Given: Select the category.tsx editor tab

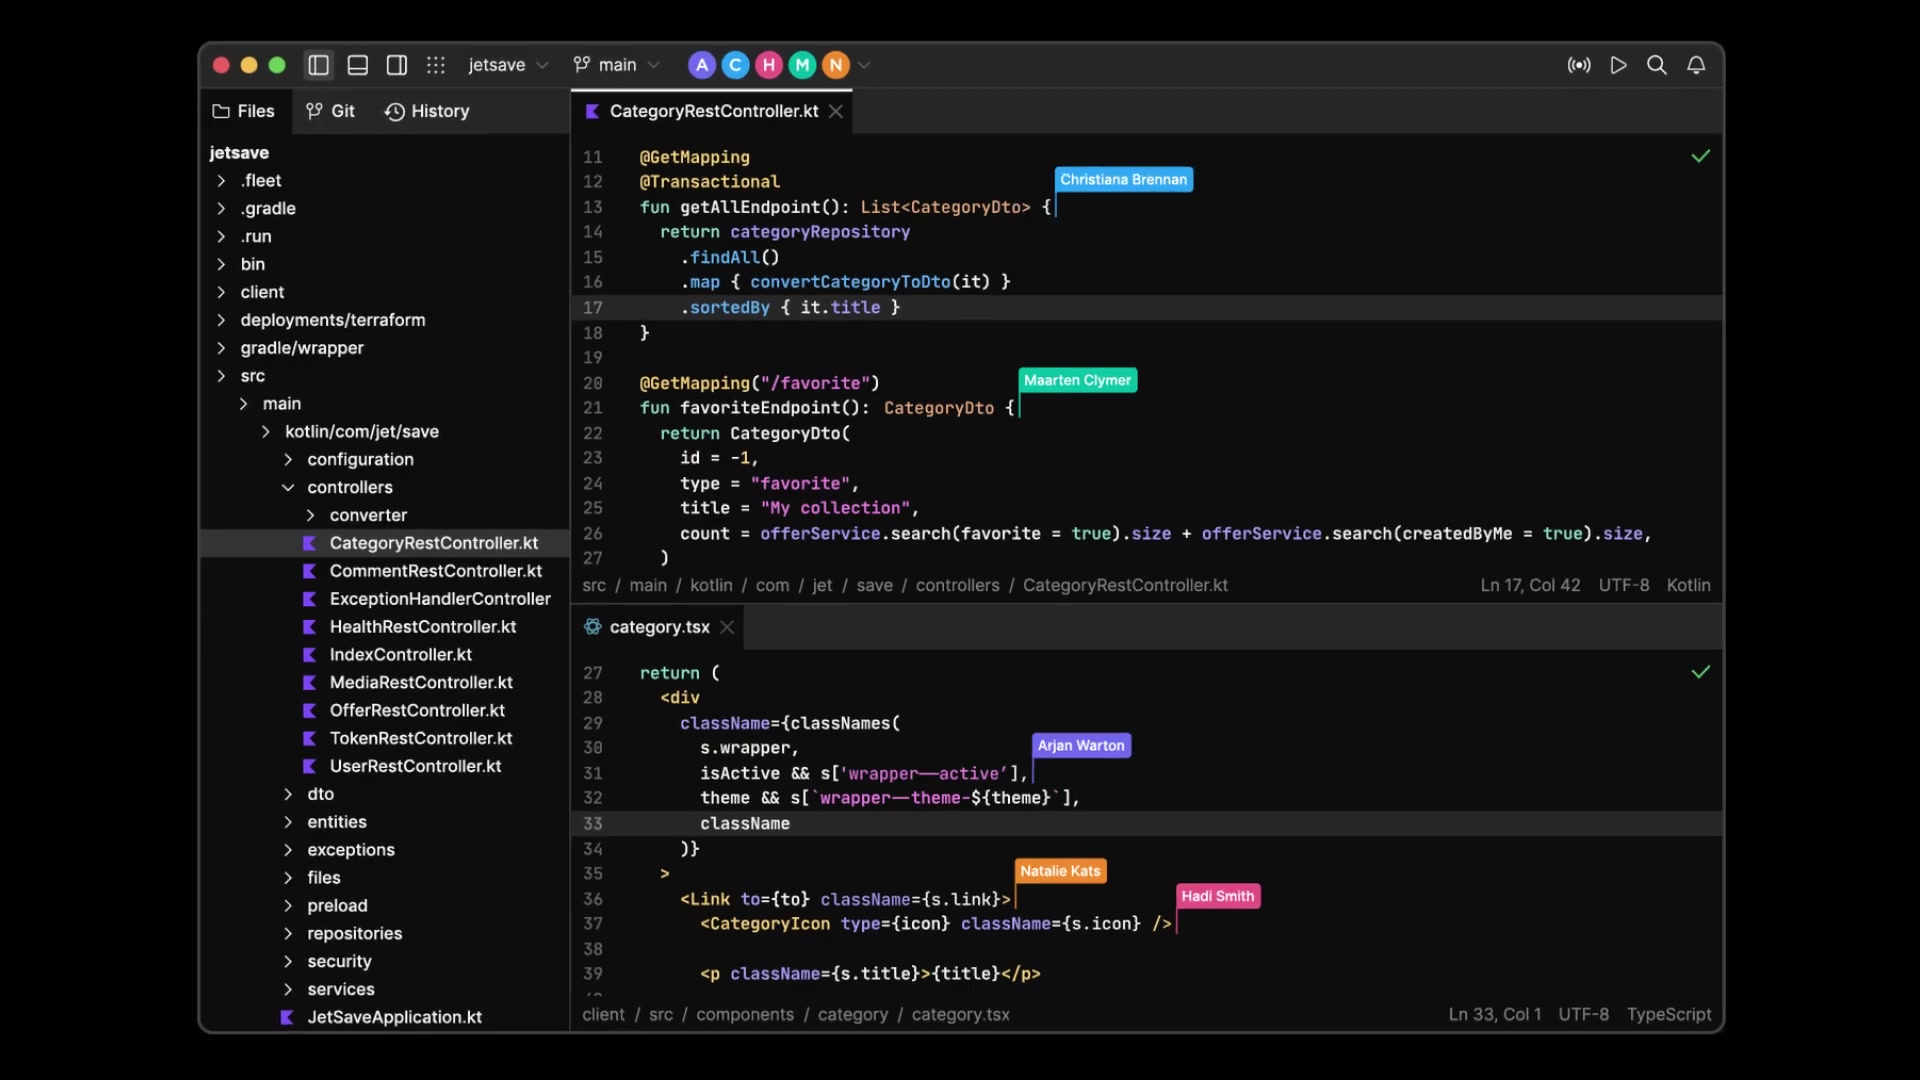Looking at the screenshot, I should click(x=659, y=627).
